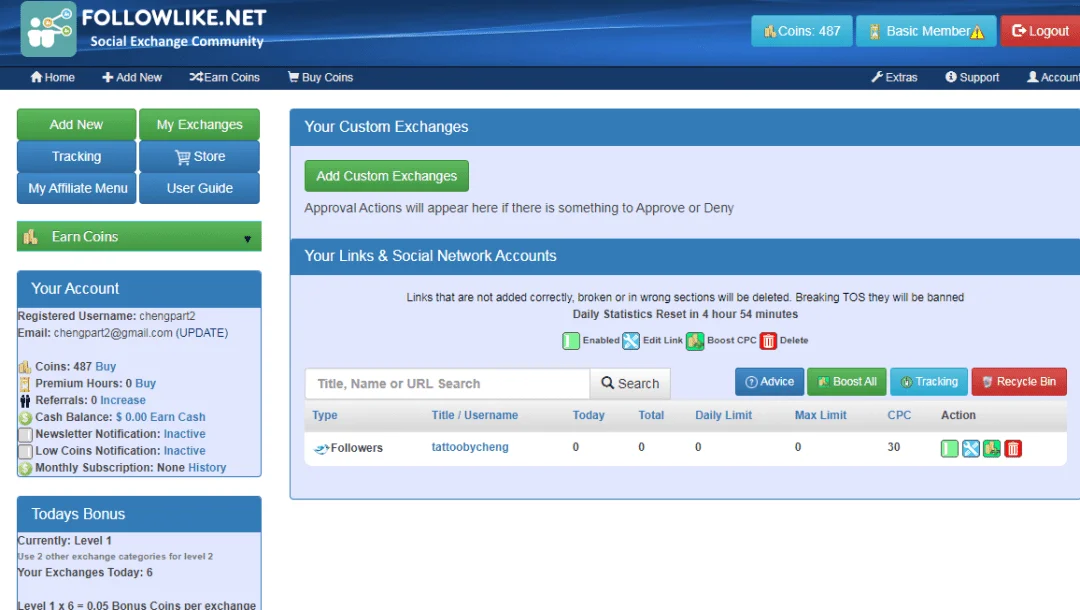Click the Edit Link legend icon
The image size is (1080, 610).
click(x=631, y=341)
